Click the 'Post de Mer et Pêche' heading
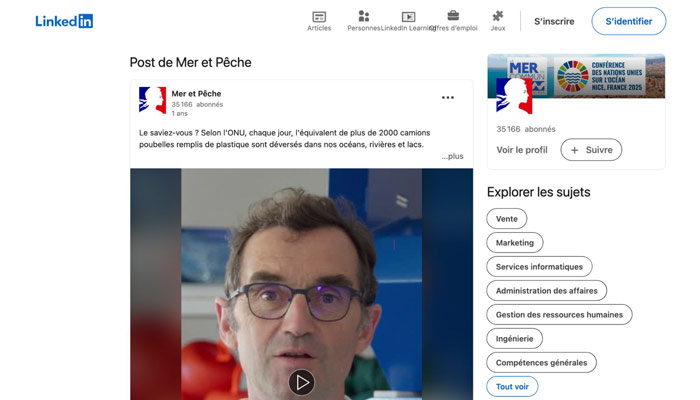 click(190, 62)
